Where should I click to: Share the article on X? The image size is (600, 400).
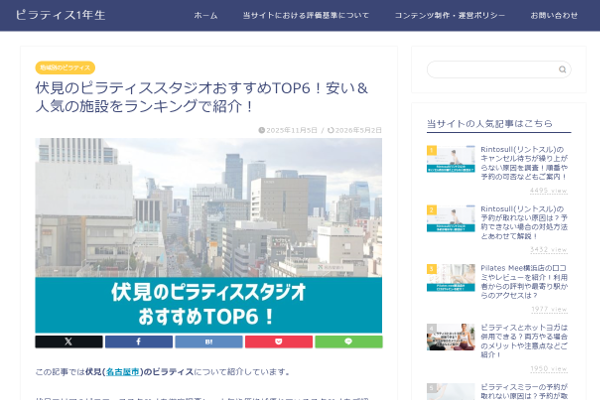click(69, 341)
